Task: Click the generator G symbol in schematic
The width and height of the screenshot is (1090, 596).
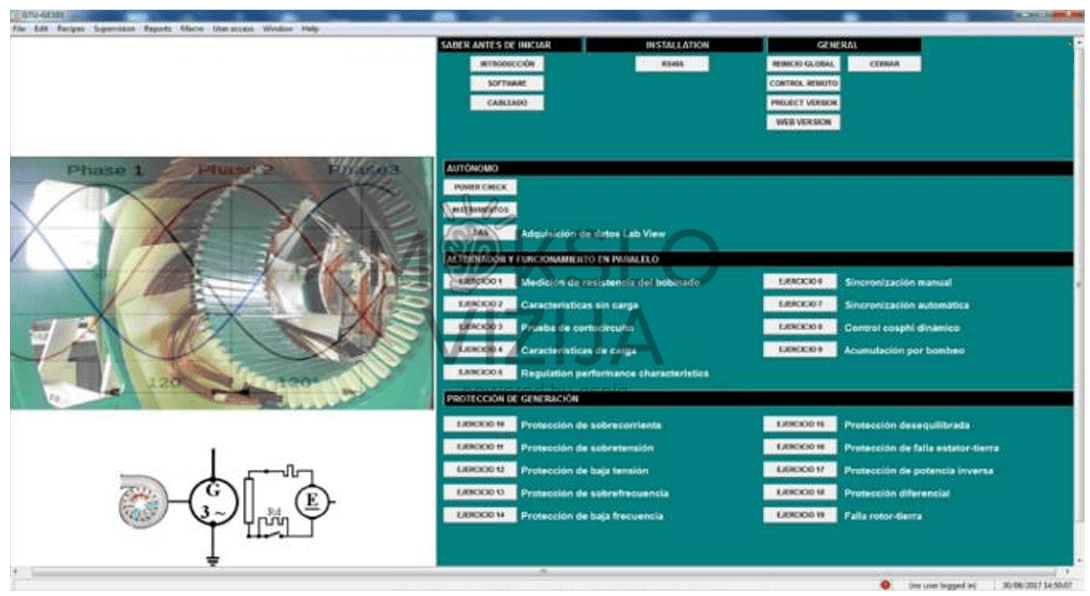Action: point(213,499)
